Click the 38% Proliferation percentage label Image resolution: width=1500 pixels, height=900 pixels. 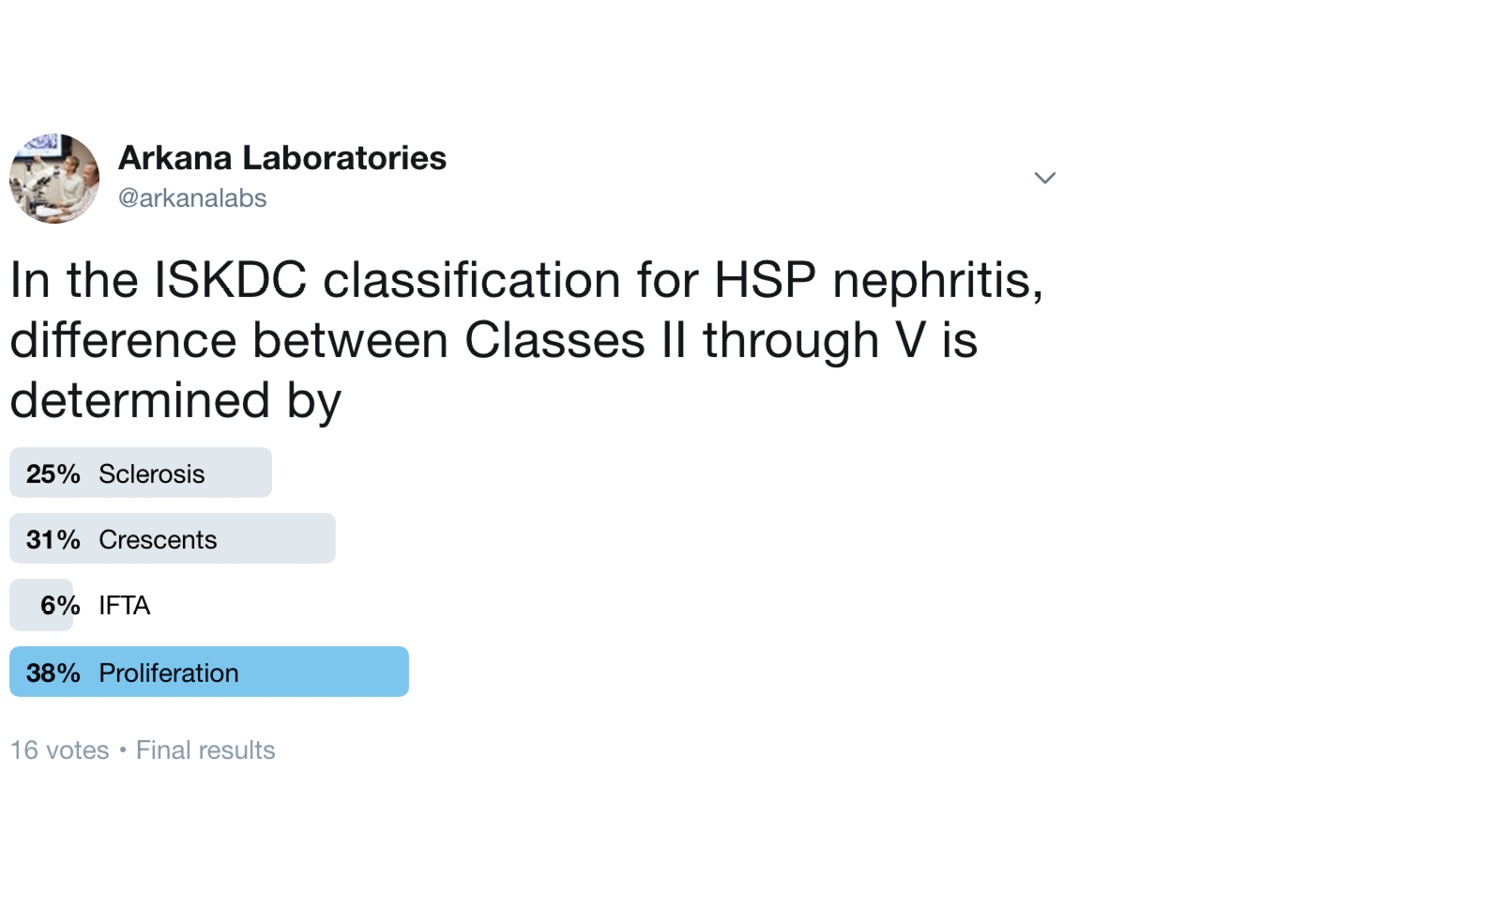click(53, 673)
